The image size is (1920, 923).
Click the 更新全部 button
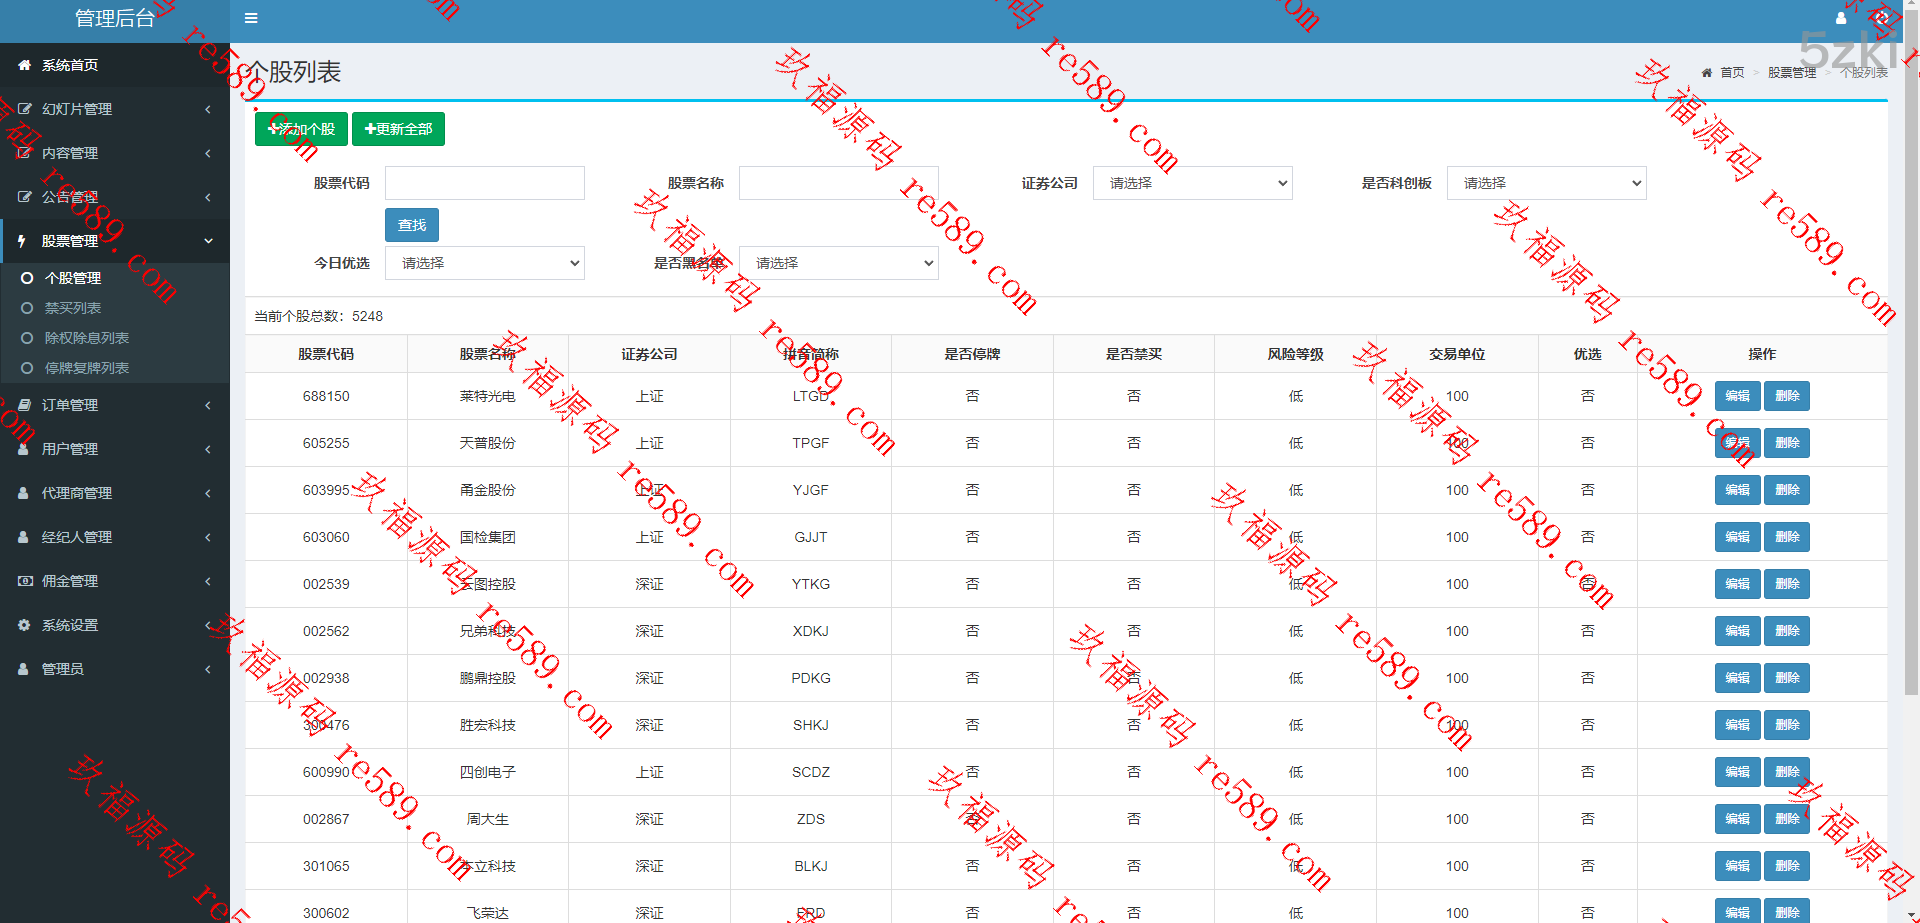(x=398, y=129)
